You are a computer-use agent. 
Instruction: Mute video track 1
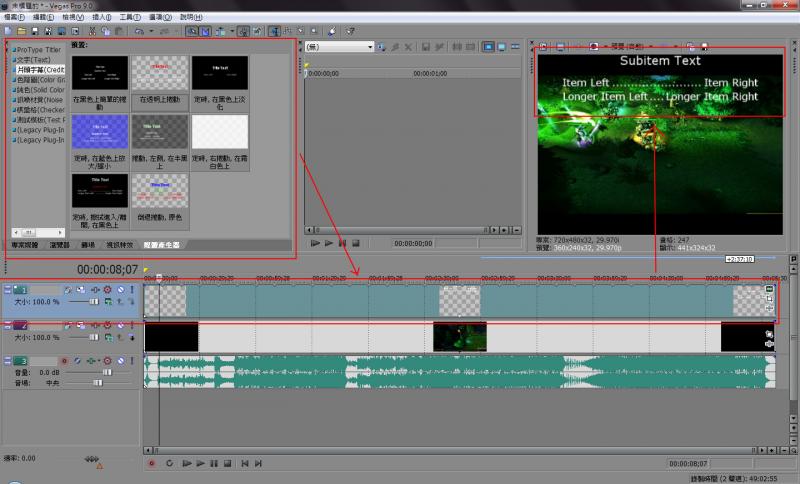click(x=119, y=289)
